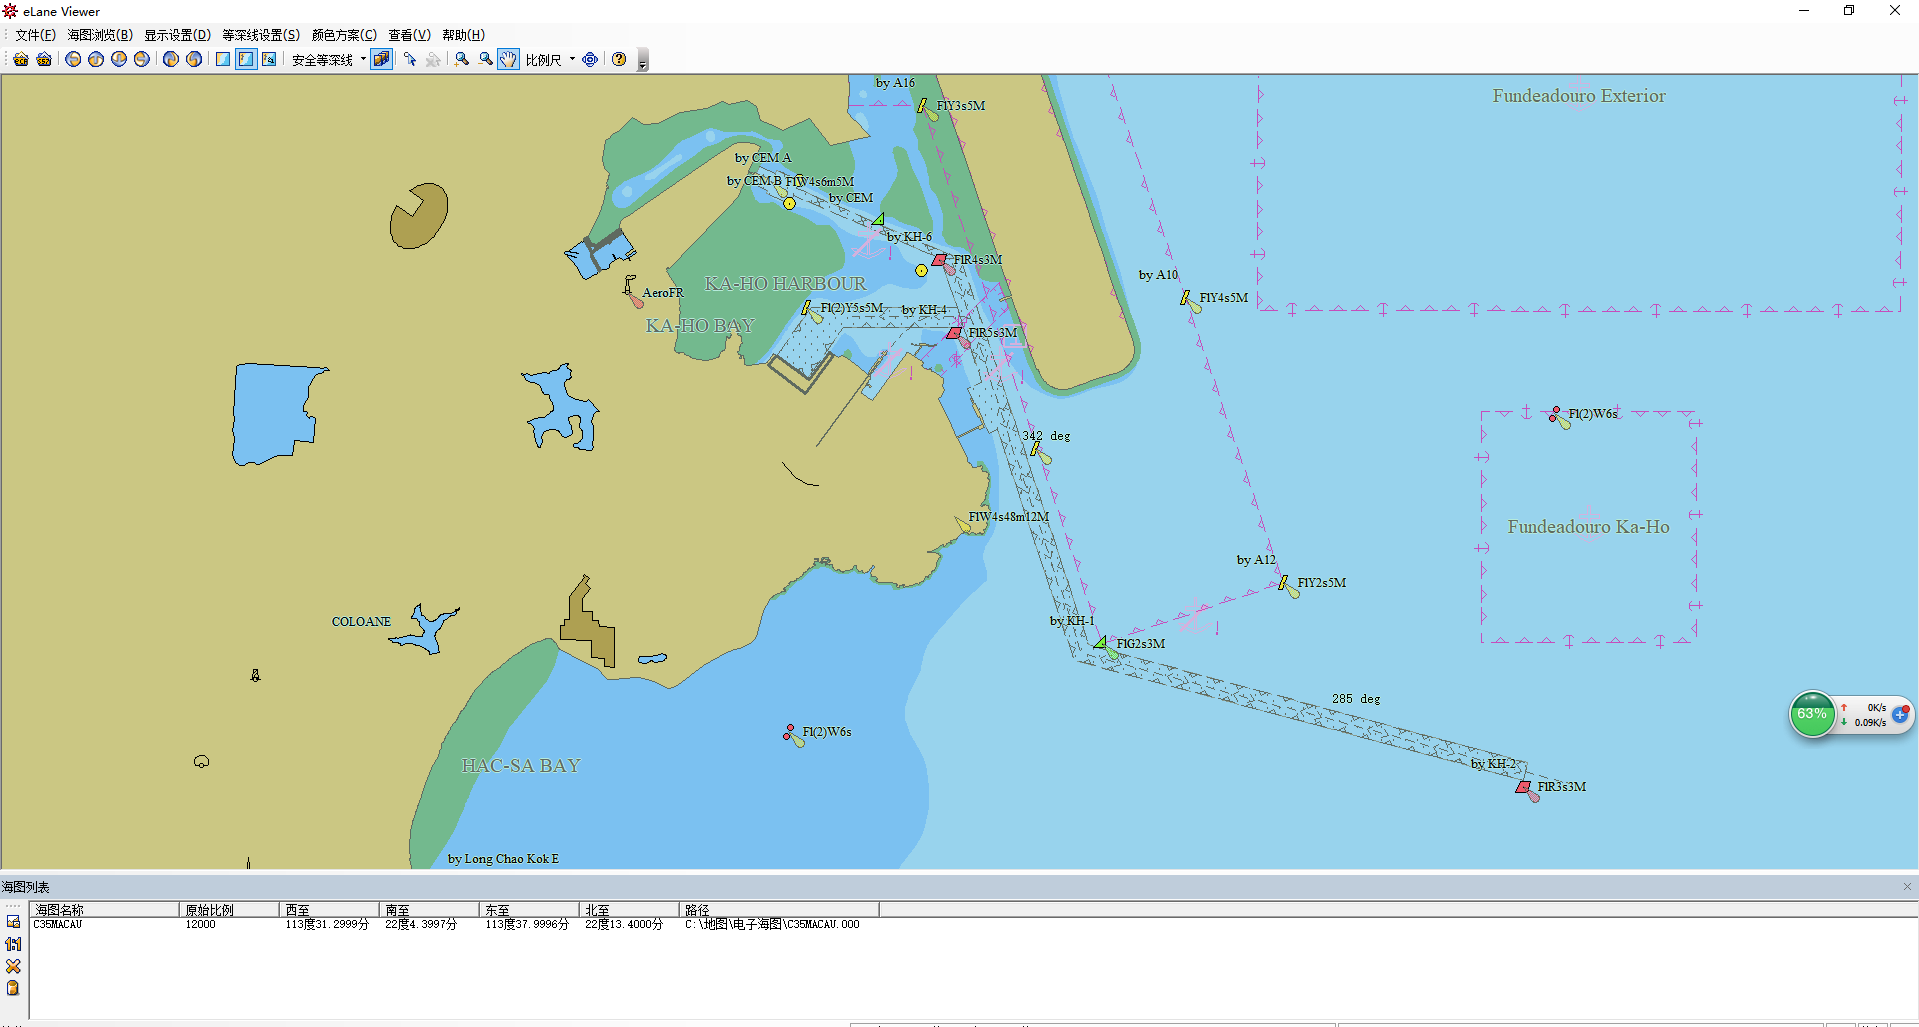Select the third (full) display mode icon
Image resolution: width=1919 pixels, height=1027 pixels.
269,60
